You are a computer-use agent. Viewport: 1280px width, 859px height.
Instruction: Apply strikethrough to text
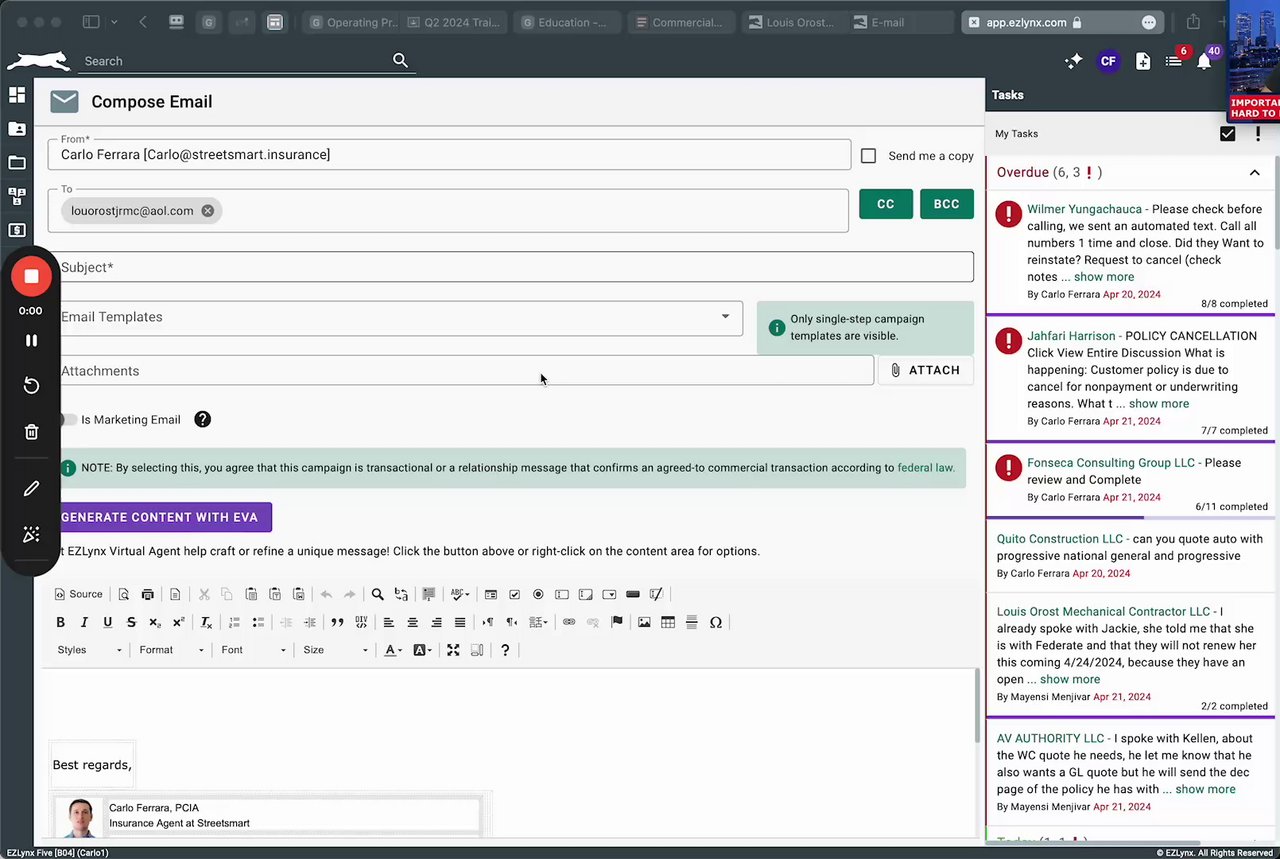click(x=131, y=622)
